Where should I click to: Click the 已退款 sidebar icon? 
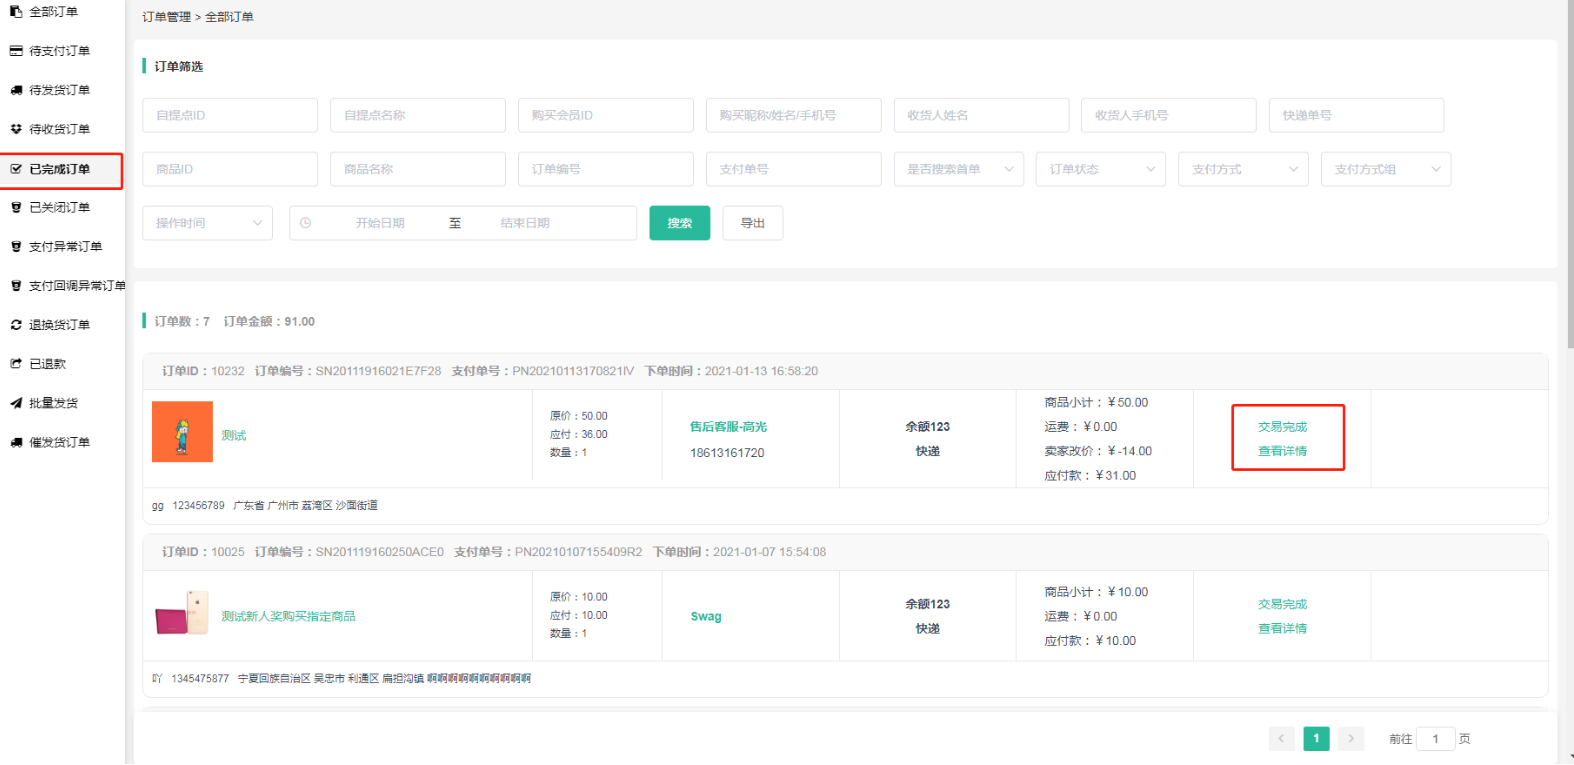point(16,364)
